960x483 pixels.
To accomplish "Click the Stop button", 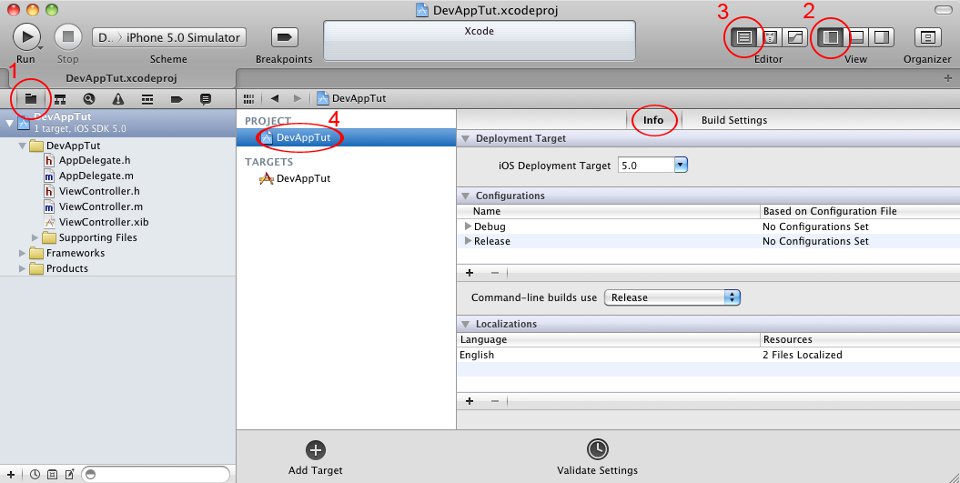I will [68, 37].
